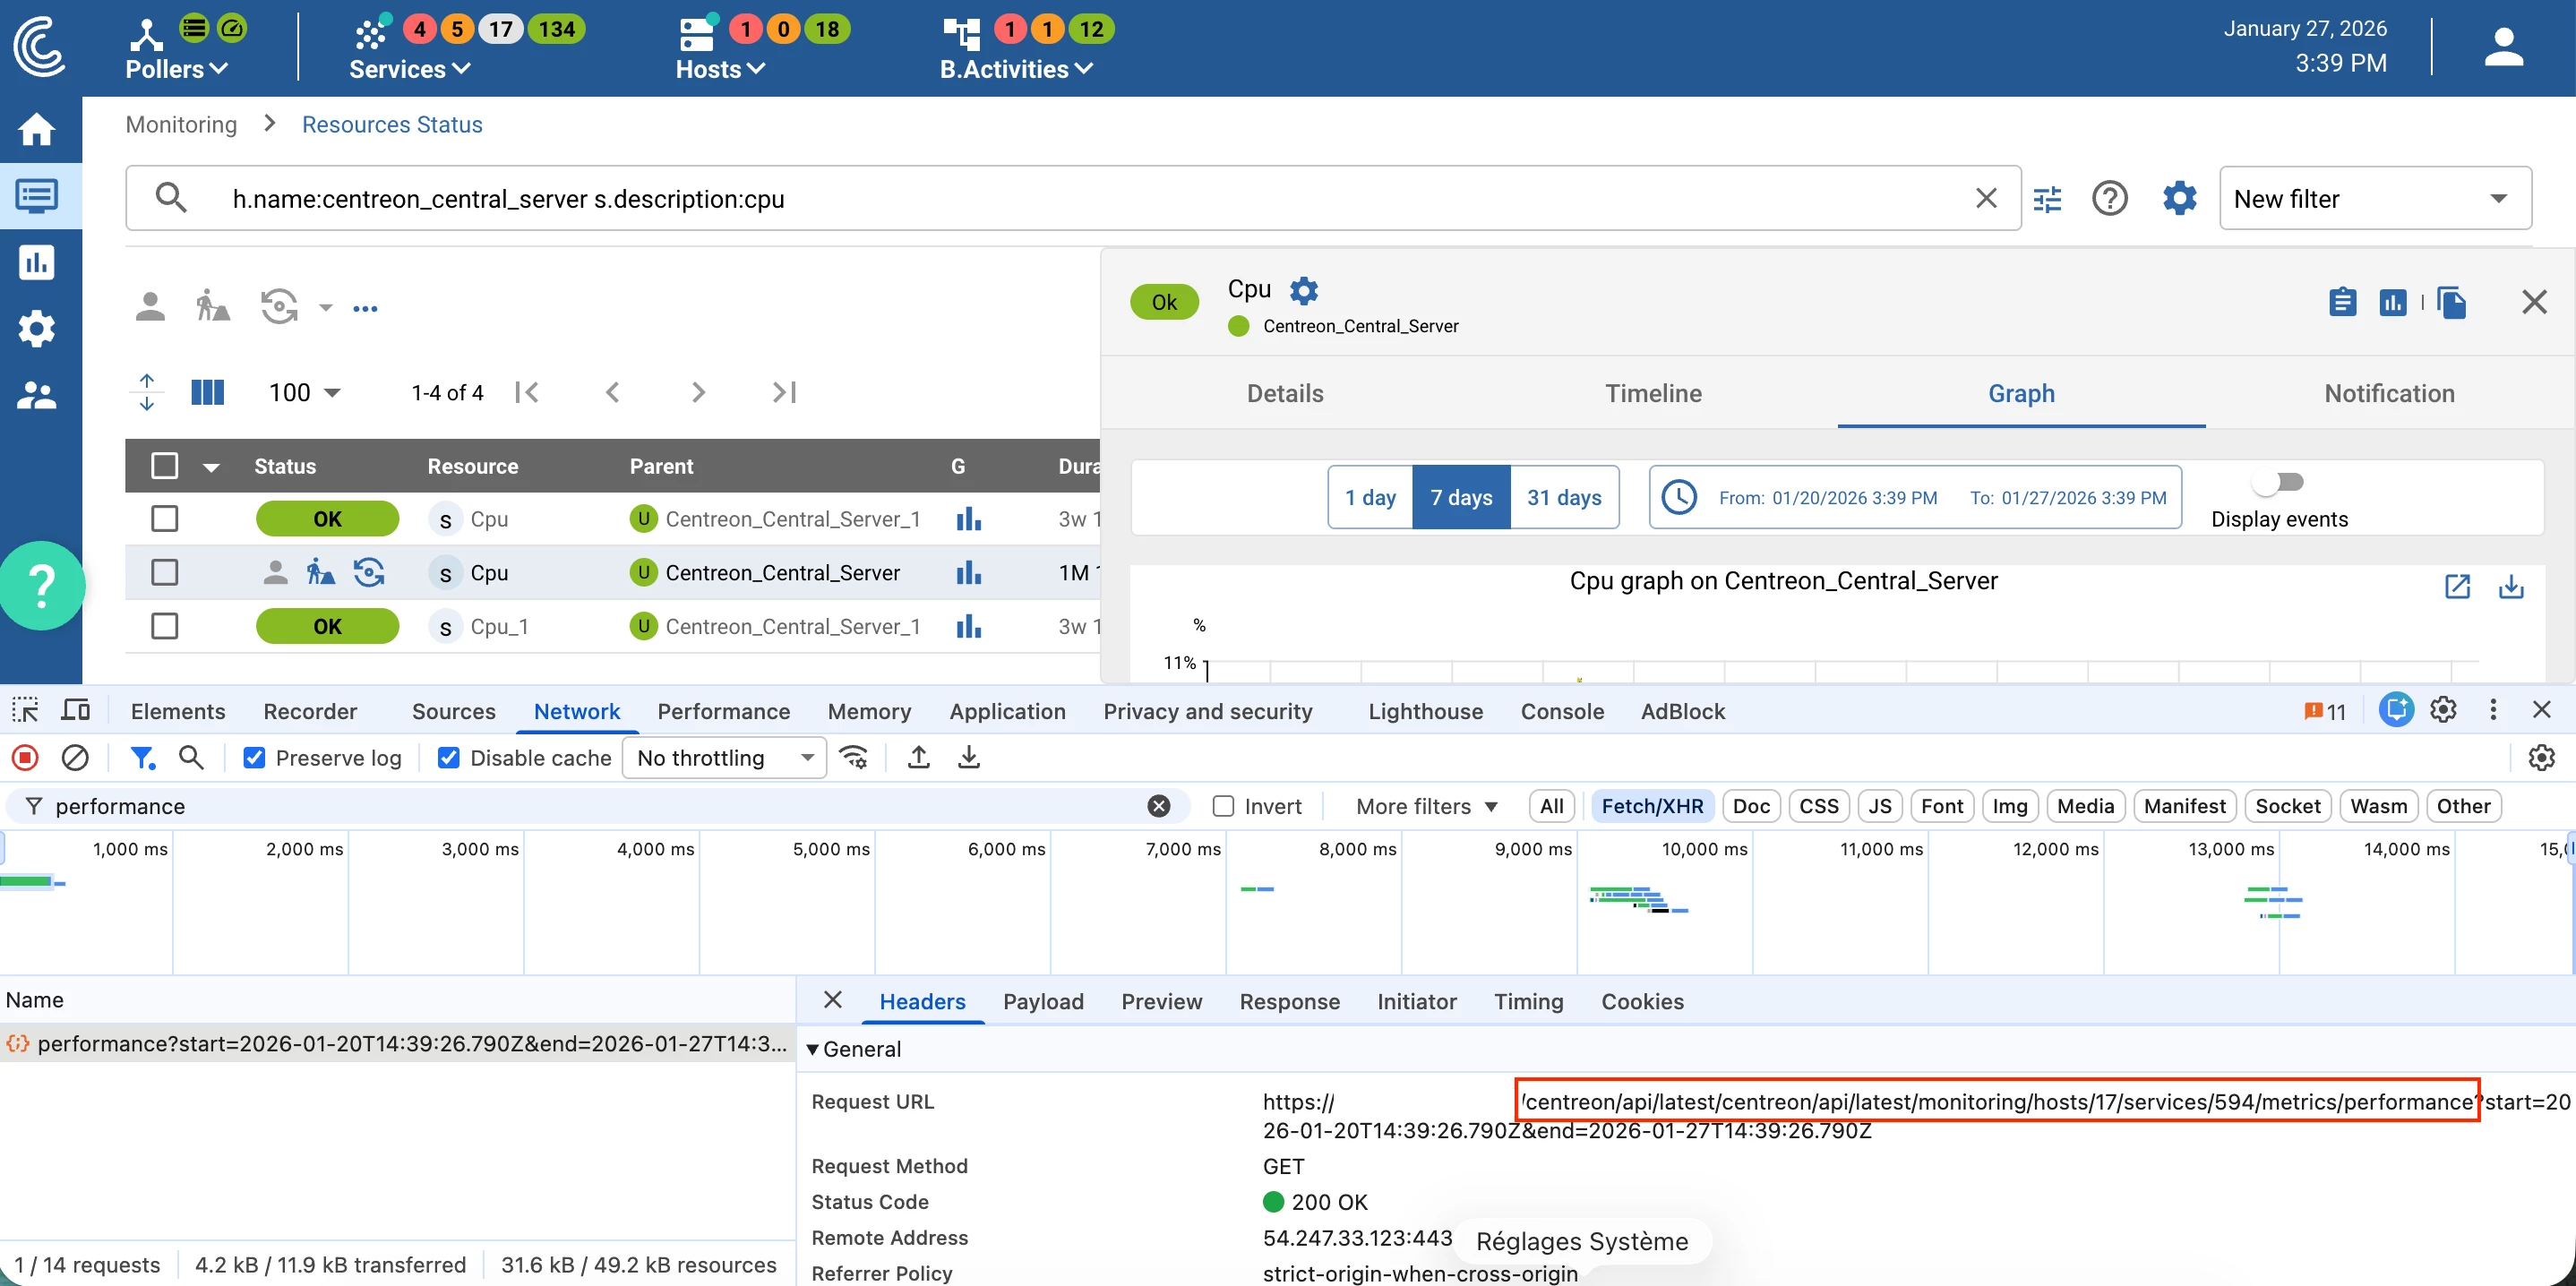Select the 31 days period button
The image size is (2576, 1286).
point(1563,497)
